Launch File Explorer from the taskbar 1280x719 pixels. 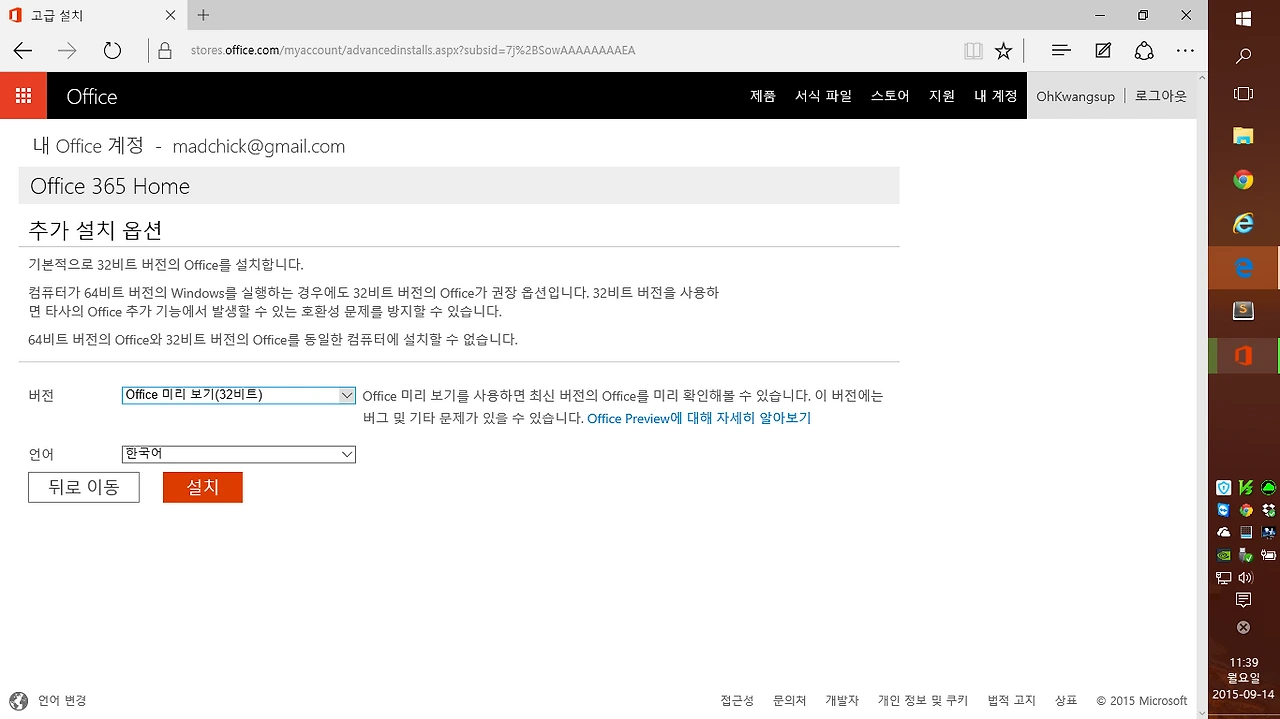1243,136
